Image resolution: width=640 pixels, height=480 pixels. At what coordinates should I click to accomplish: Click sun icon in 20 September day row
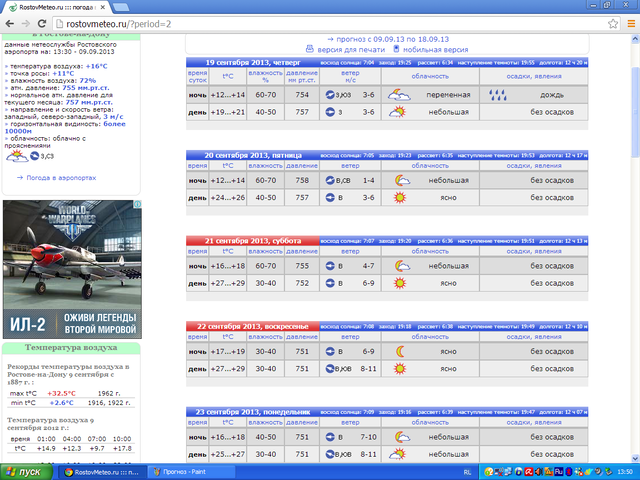point(400,198)
